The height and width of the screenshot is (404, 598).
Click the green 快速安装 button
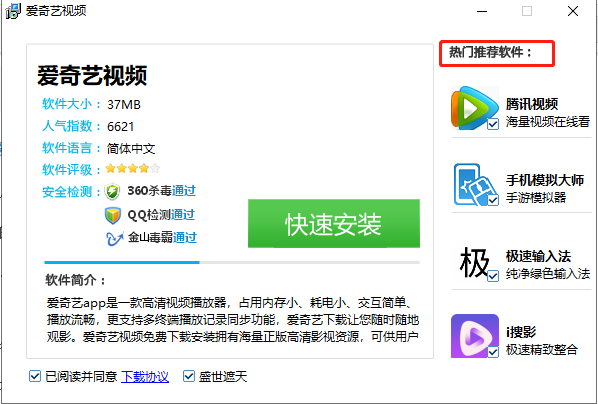(334, 223)
